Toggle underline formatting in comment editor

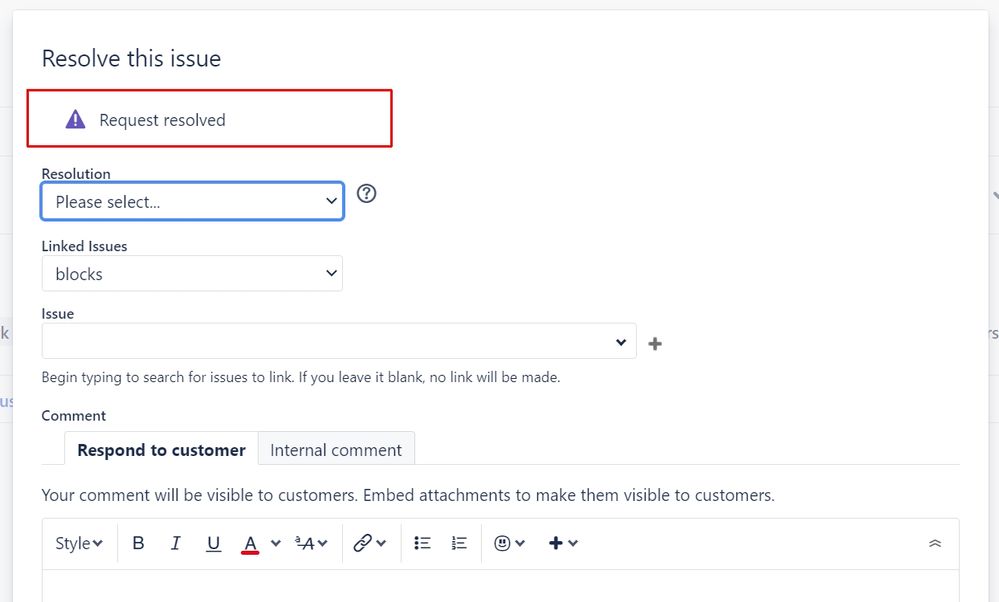point(213,543)
